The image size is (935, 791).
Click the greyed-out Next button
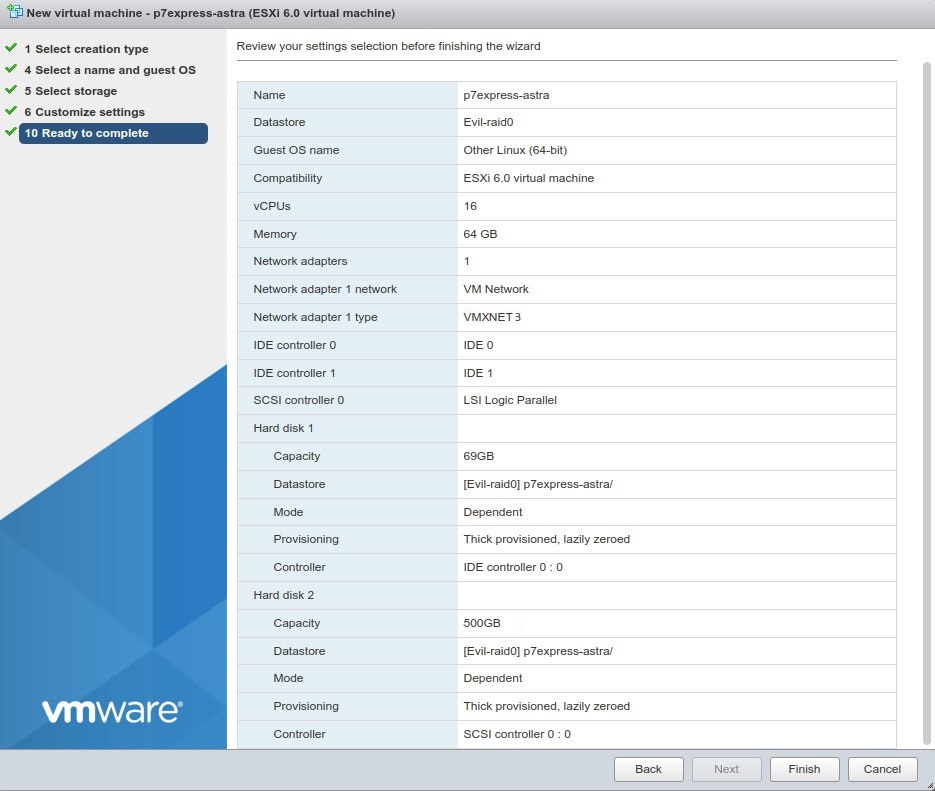(727, 769)
